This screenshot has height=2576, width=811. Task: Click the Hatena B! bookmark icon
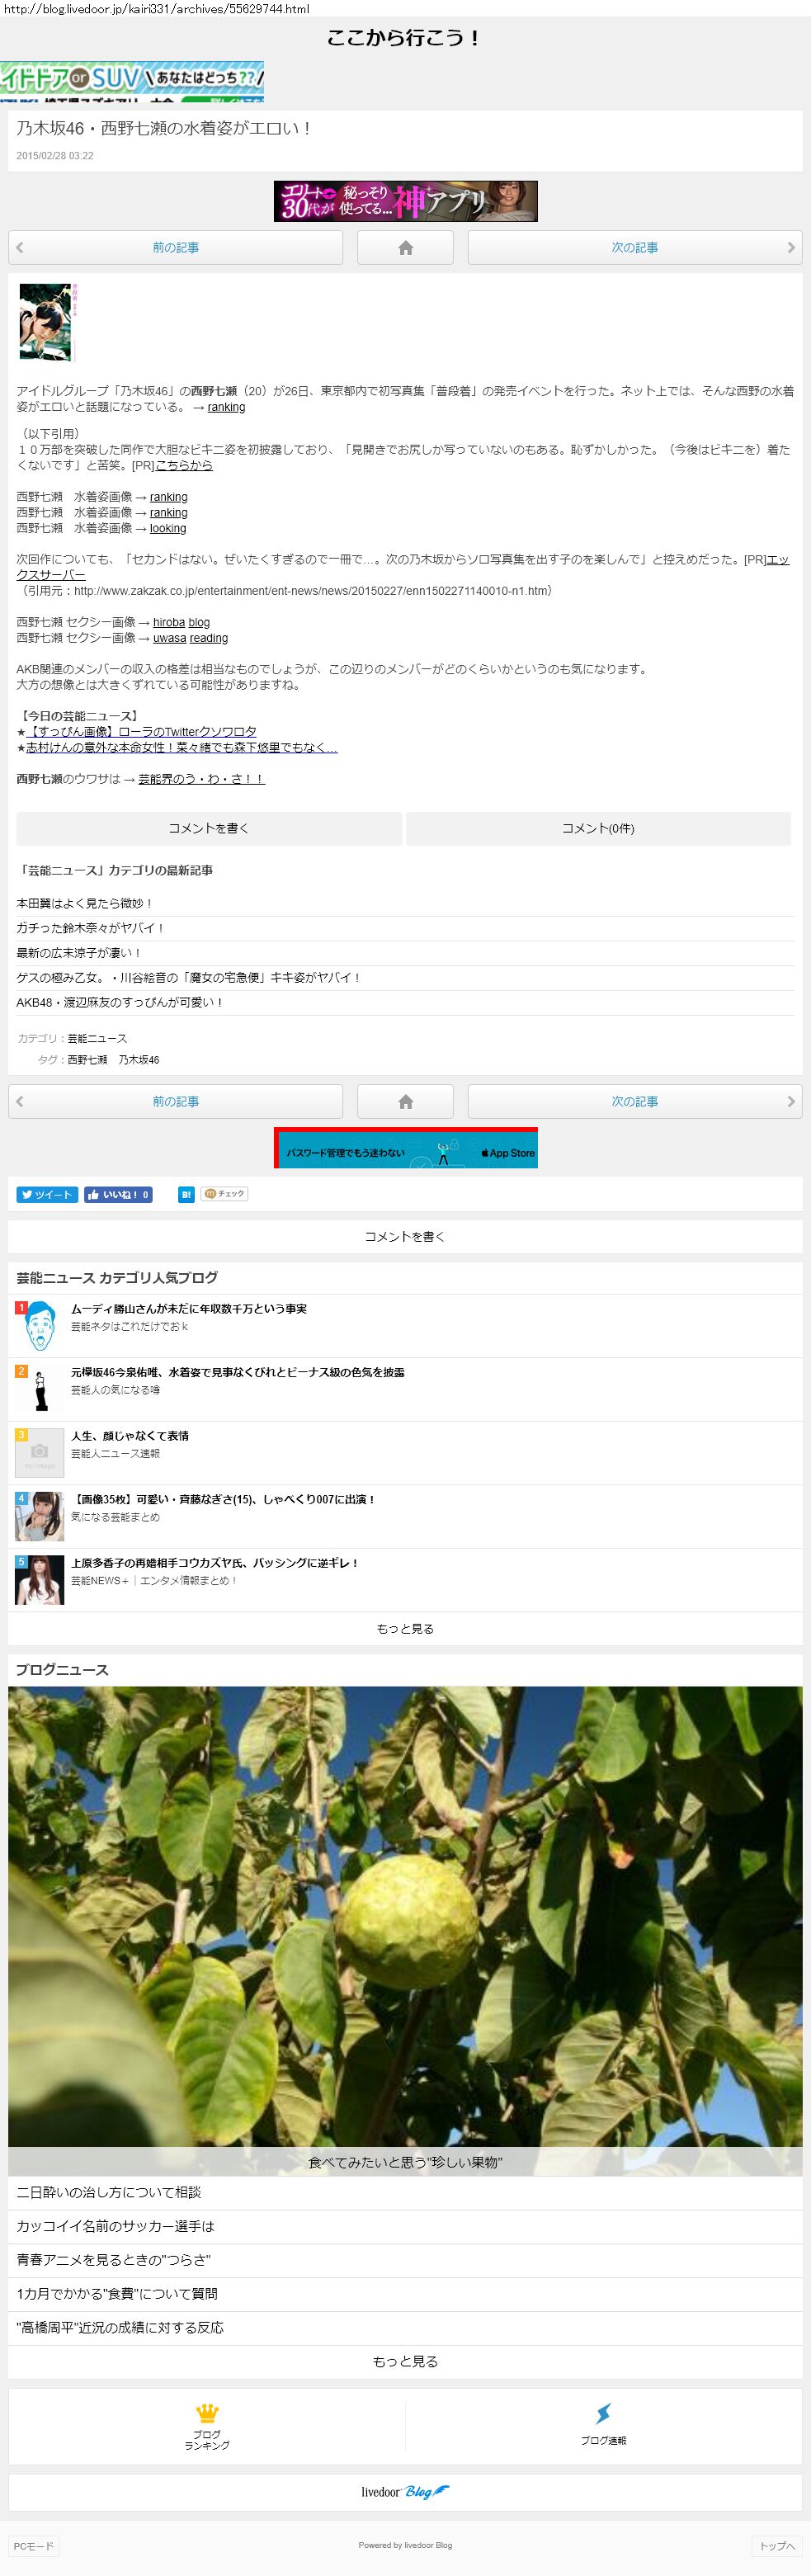(x=186, y=1194)
